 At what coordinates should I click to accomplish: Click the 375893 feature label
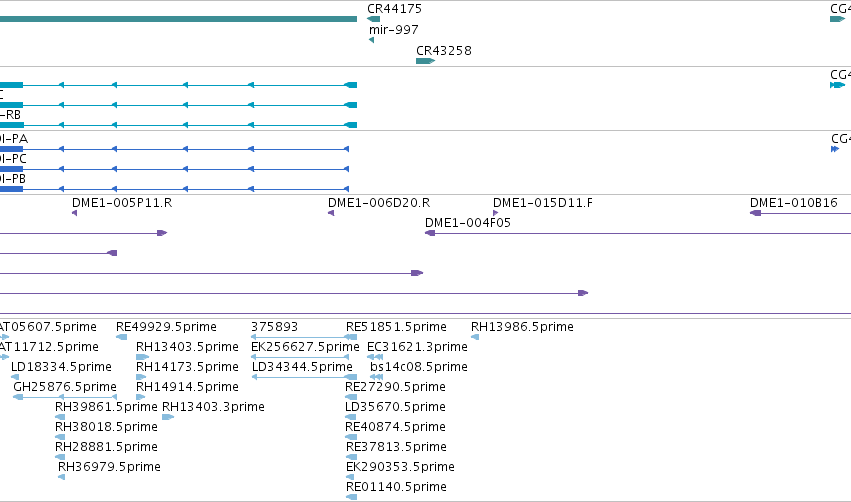coord(274,327)
